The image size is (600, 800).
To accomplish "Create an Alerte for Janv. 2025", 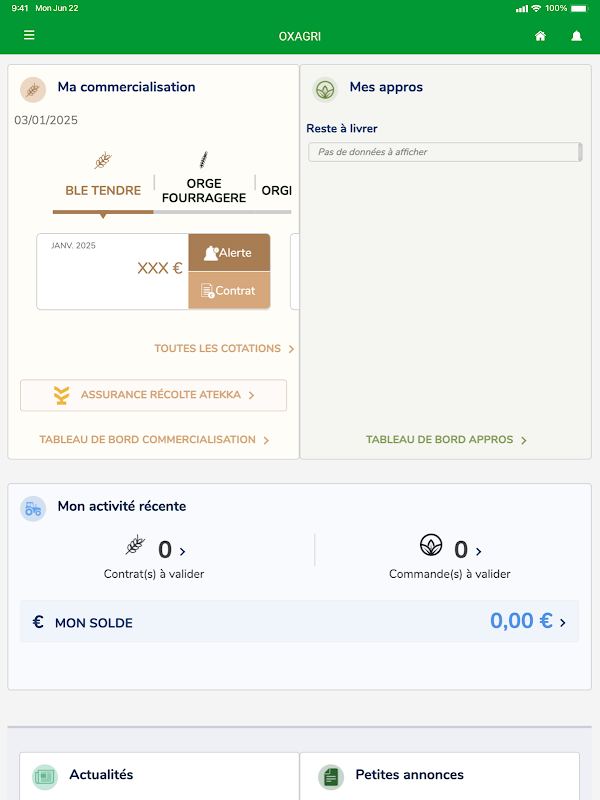I will click(229, 253).
